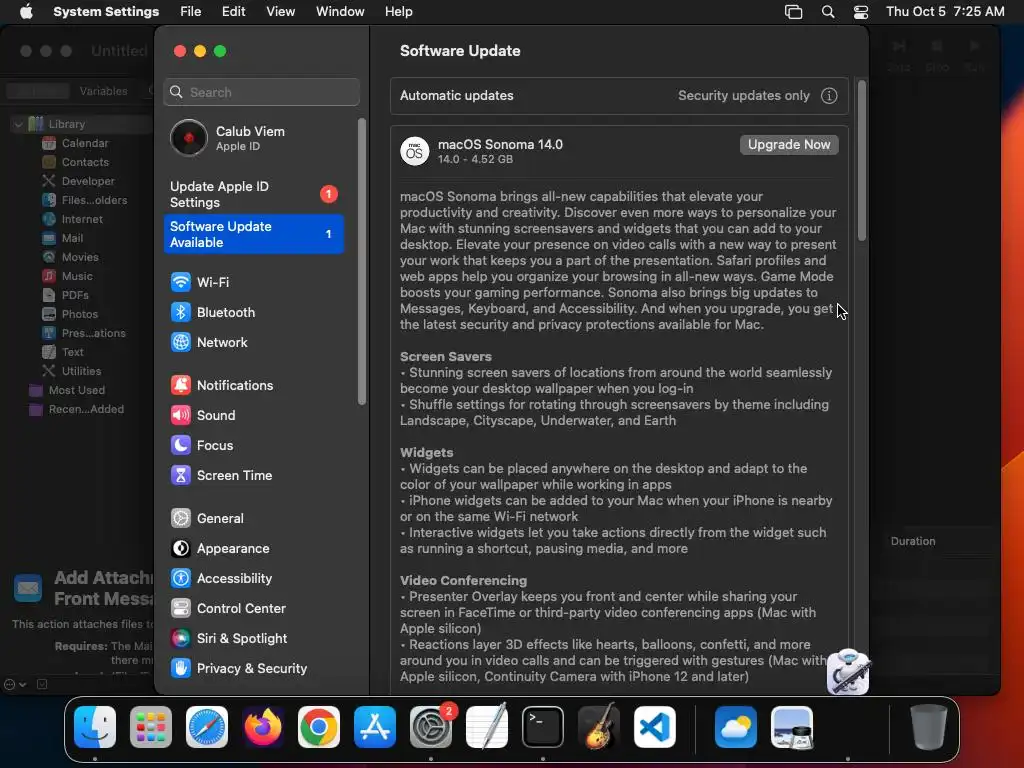Viewport: 1024px width, 768px height.
Task: Open App Store from the Dock
Action: 375,727
